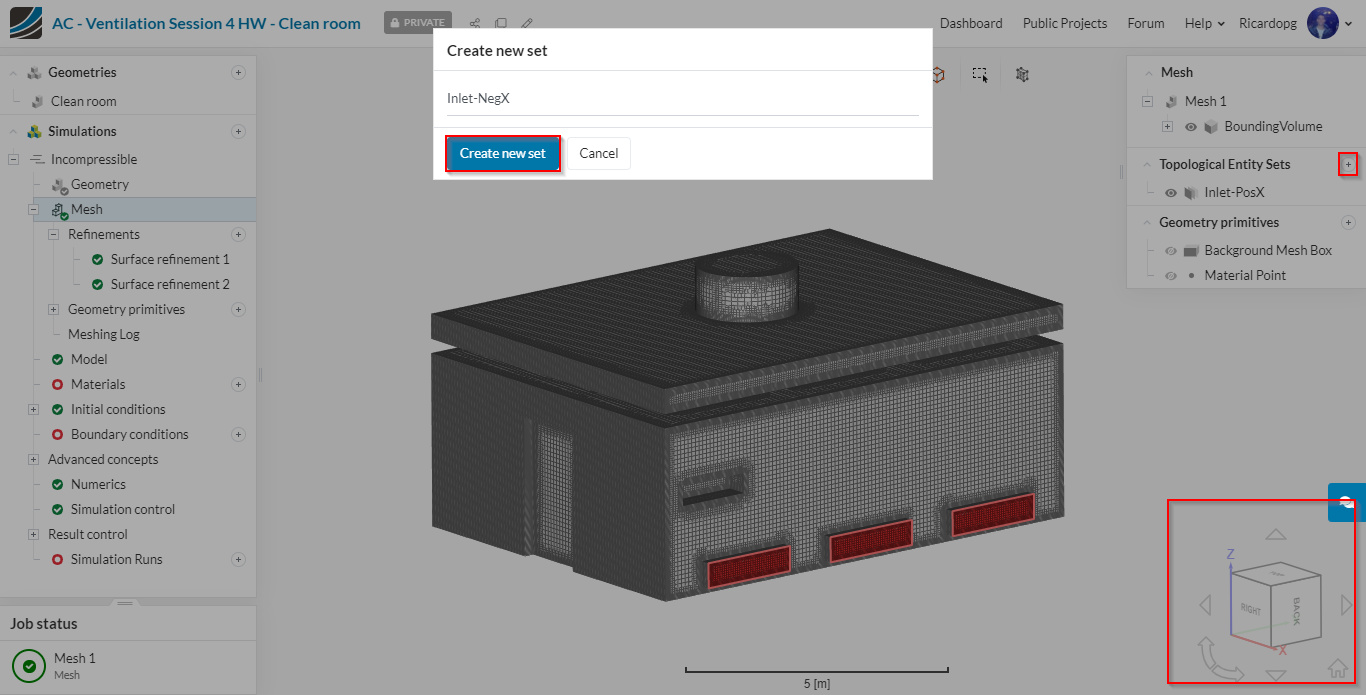Toggle visibility of Material Point
The image size is (1366, 695).
coord(1171,275)
